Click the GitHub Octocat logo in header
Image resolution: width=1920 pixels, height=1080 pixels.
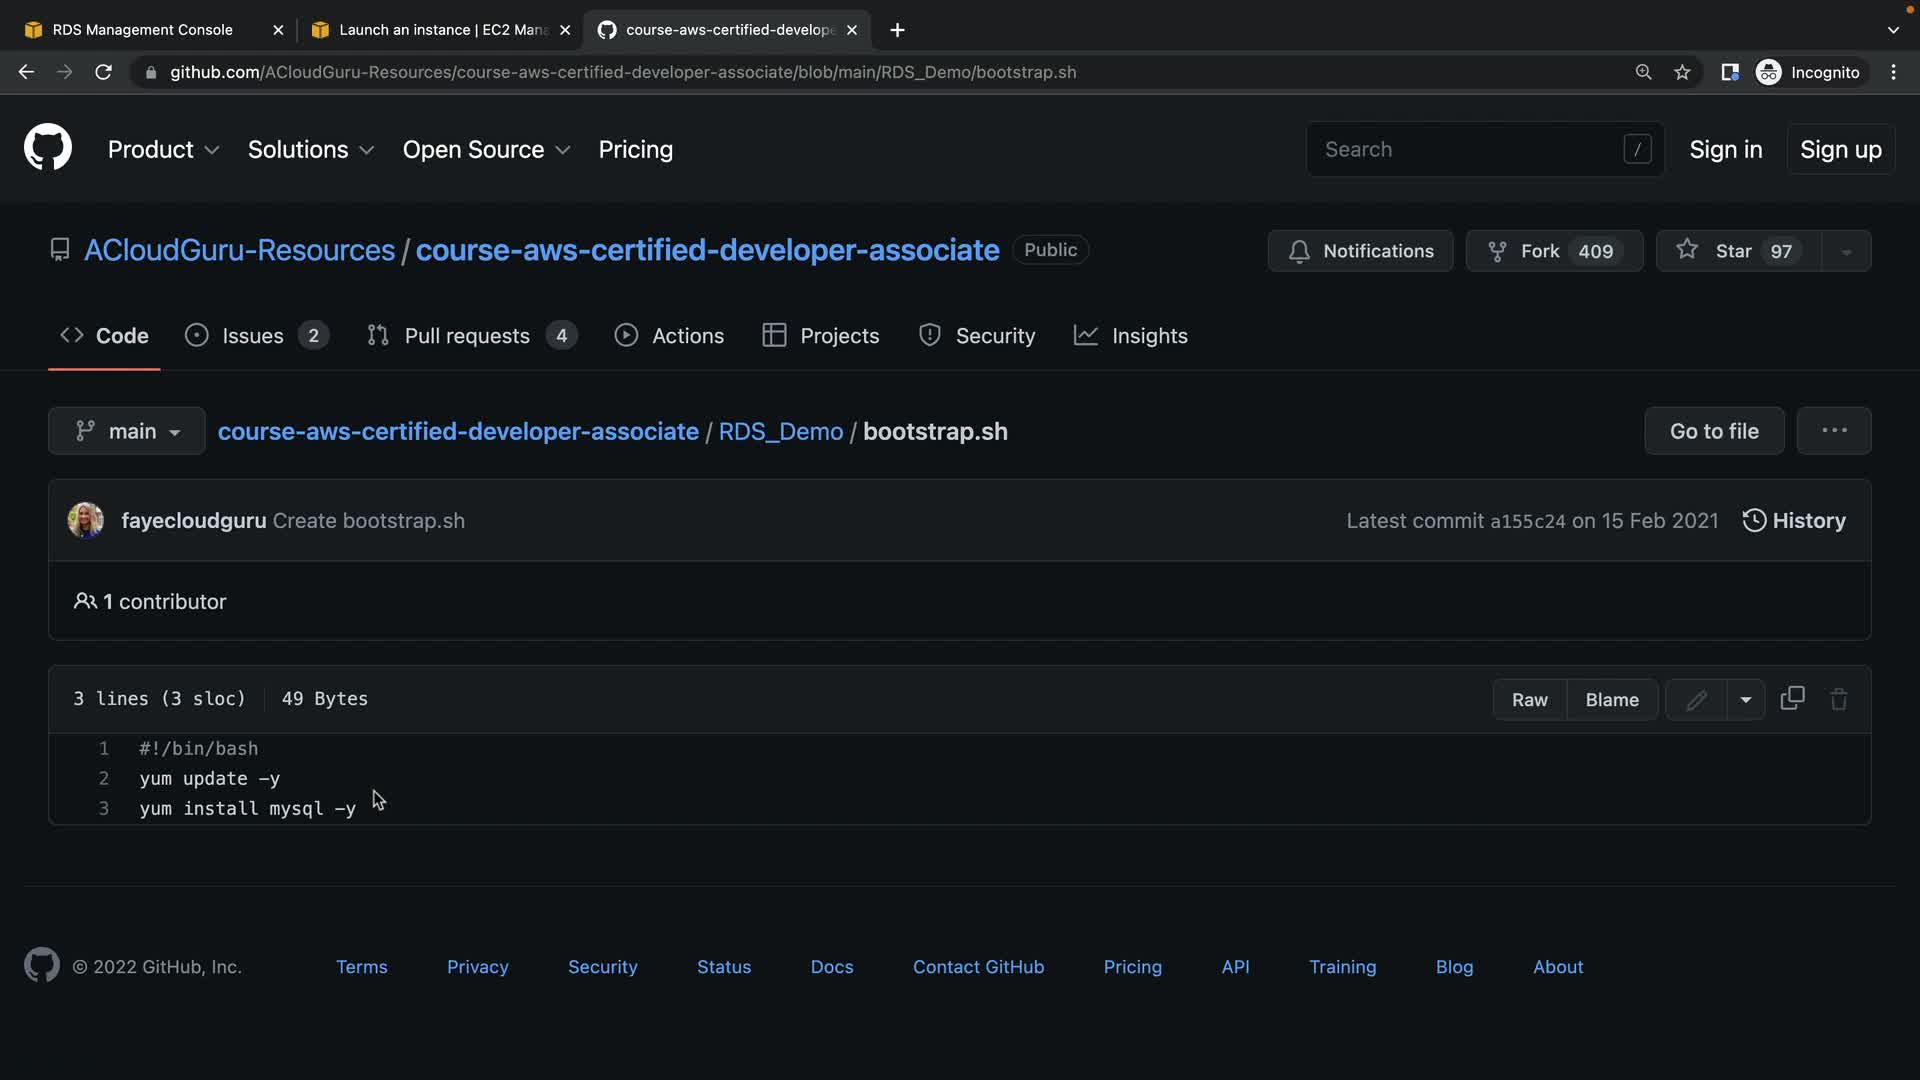coord(47,148)
